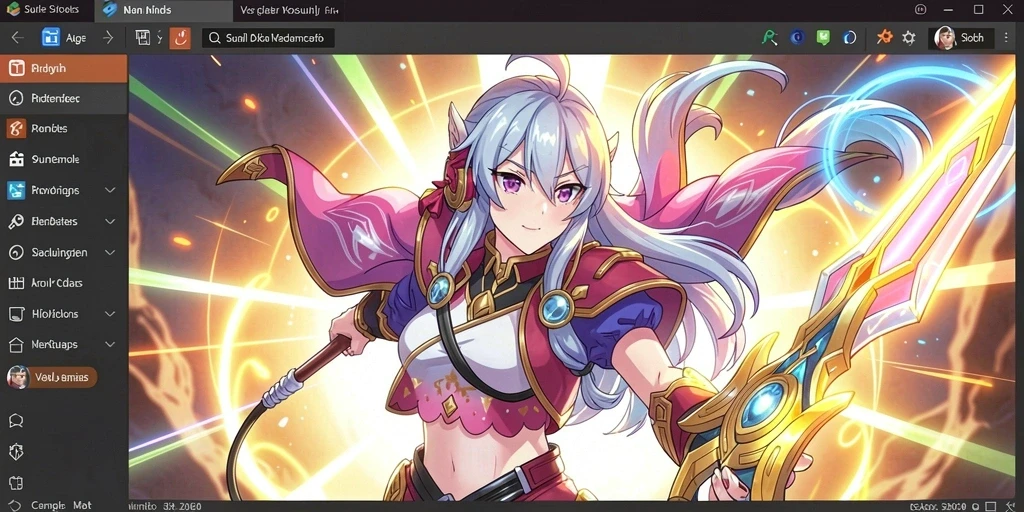This screenshot has width=1024, height=512.
Task: Click the Ardryih item's square icon
Action: [x=16, y=69]
